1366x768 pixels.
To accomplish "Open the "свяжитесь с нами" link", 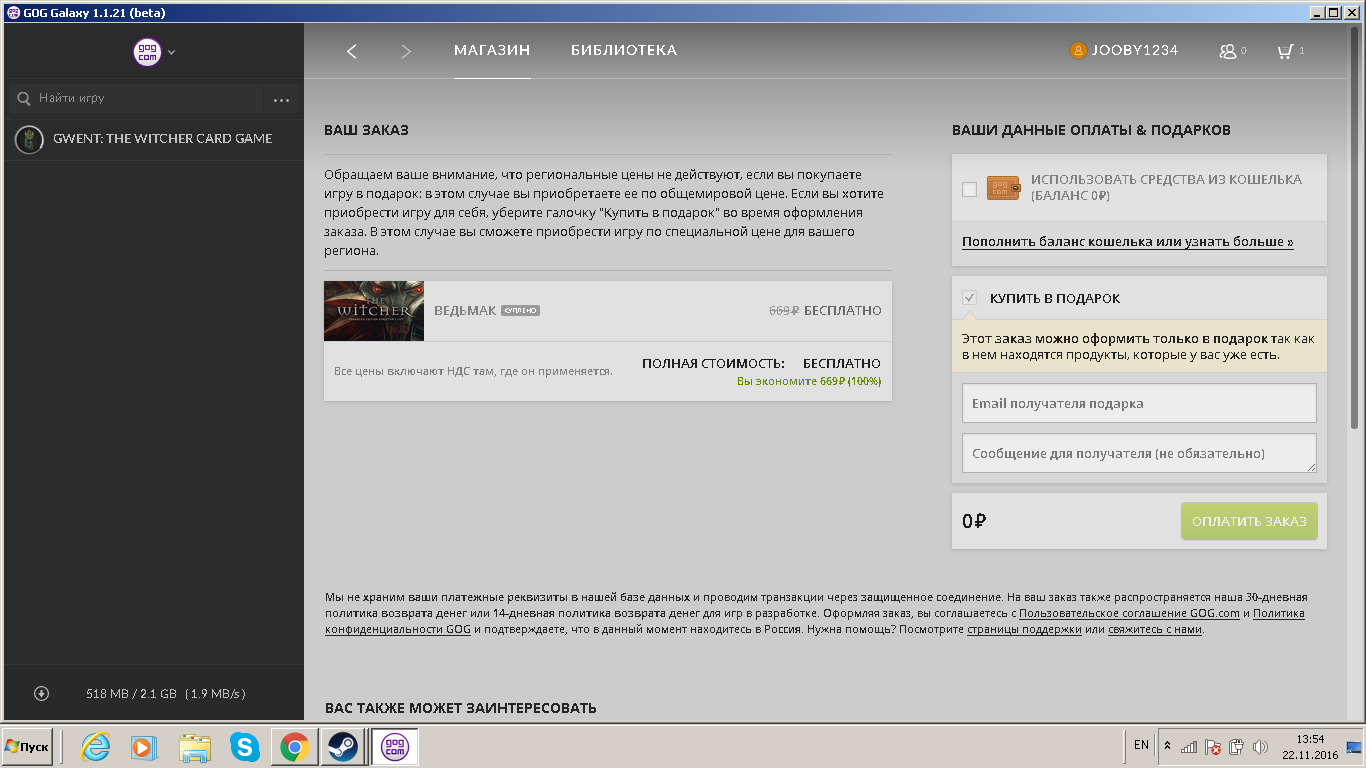I will coord(1155,629).
